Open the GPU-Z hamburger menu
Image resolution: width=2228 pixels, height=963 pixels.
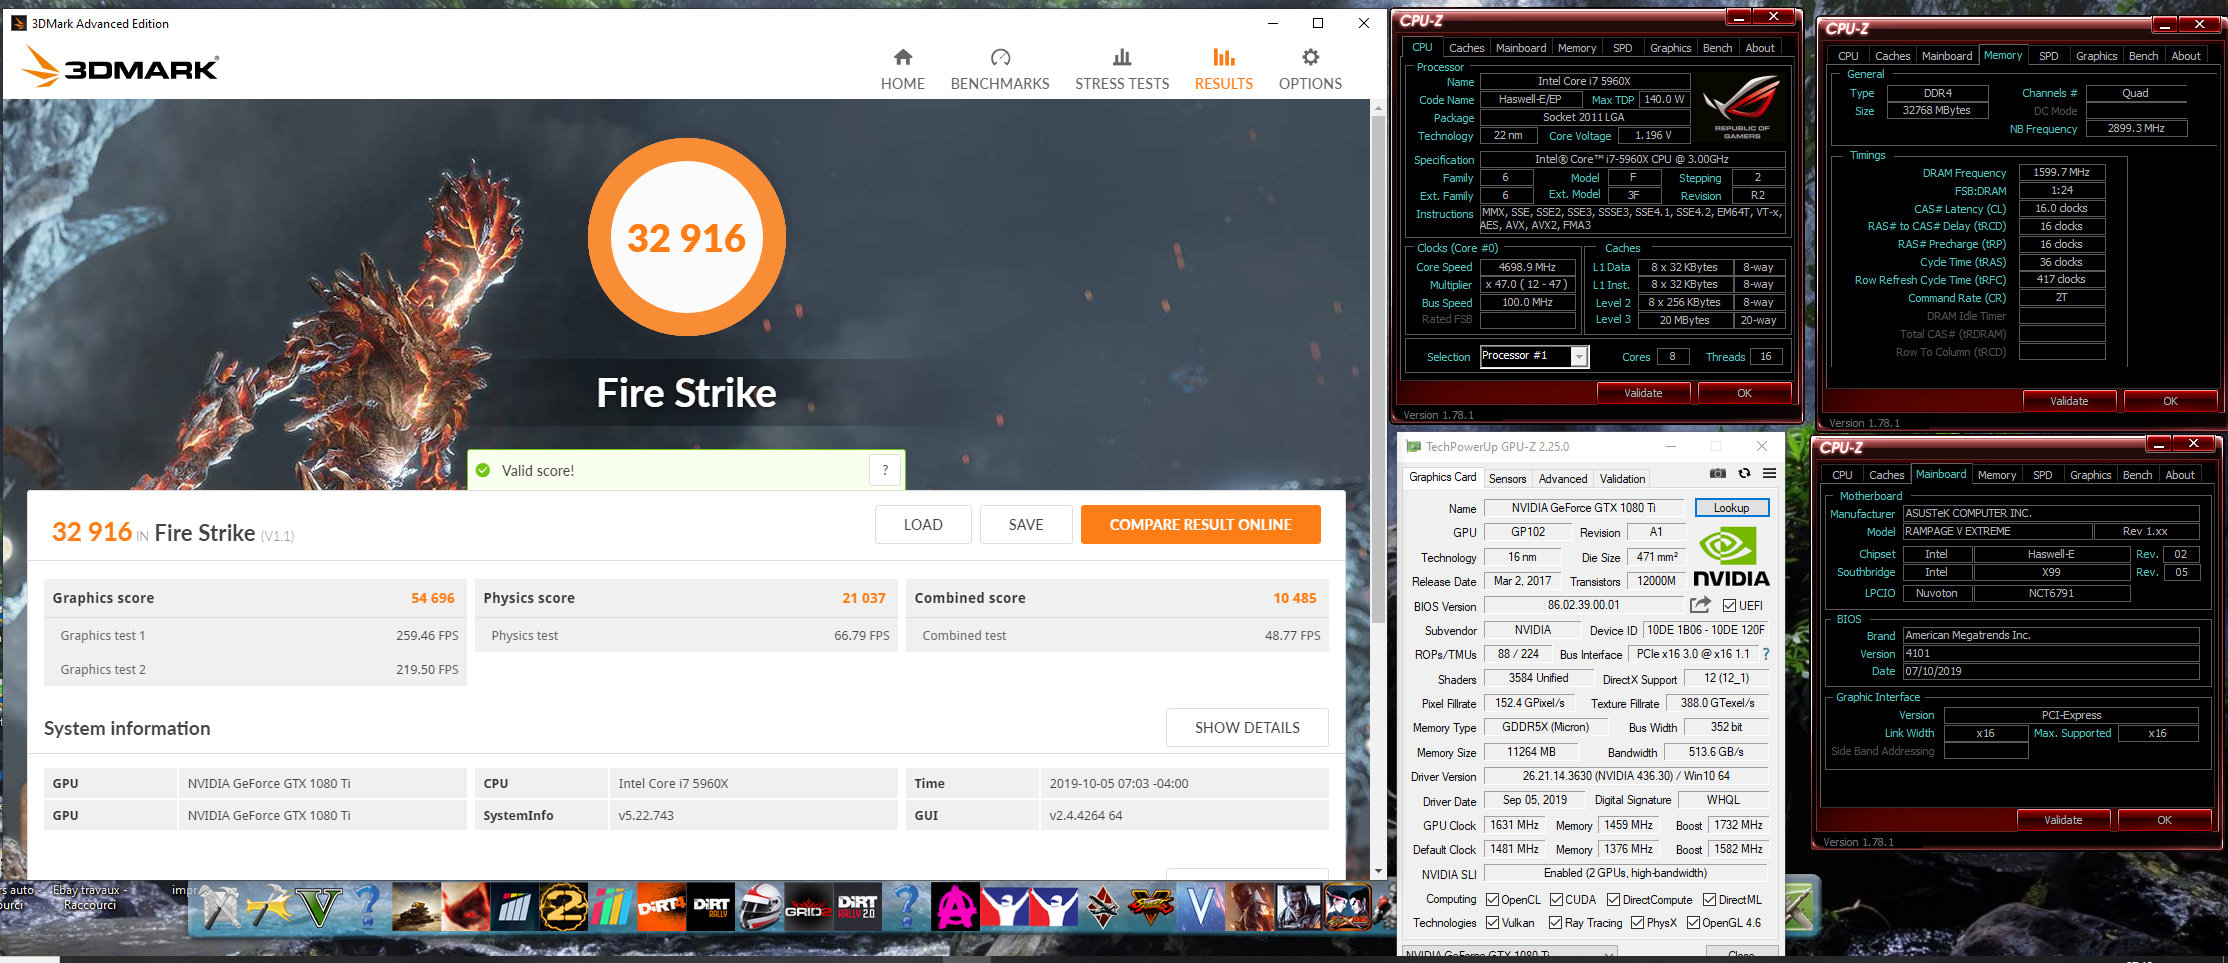[1769, 473]
